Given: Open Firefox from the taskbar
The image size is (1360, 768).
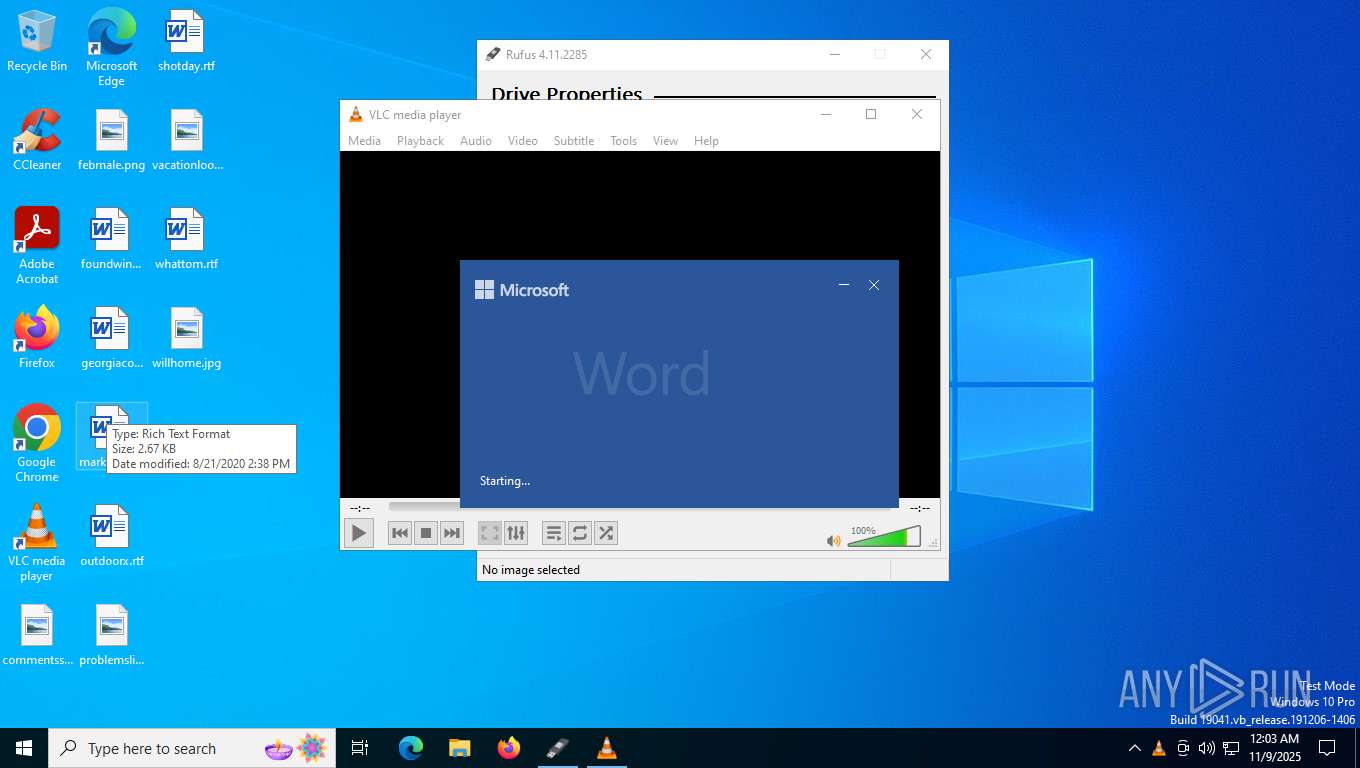Looking at the screenshot, I should coord(509,748).
